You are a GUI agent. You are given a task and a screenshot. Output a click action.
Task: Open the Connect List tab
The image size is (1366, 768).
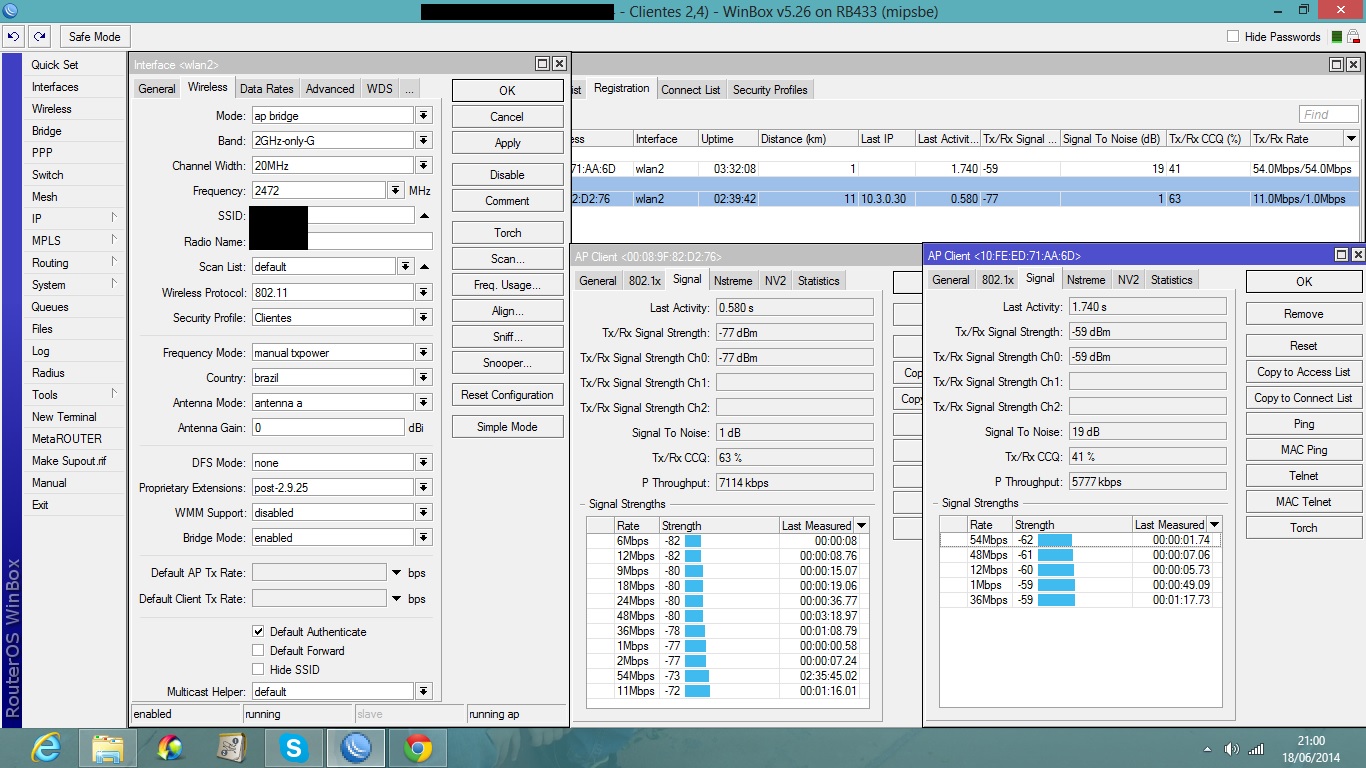[690, 90]
